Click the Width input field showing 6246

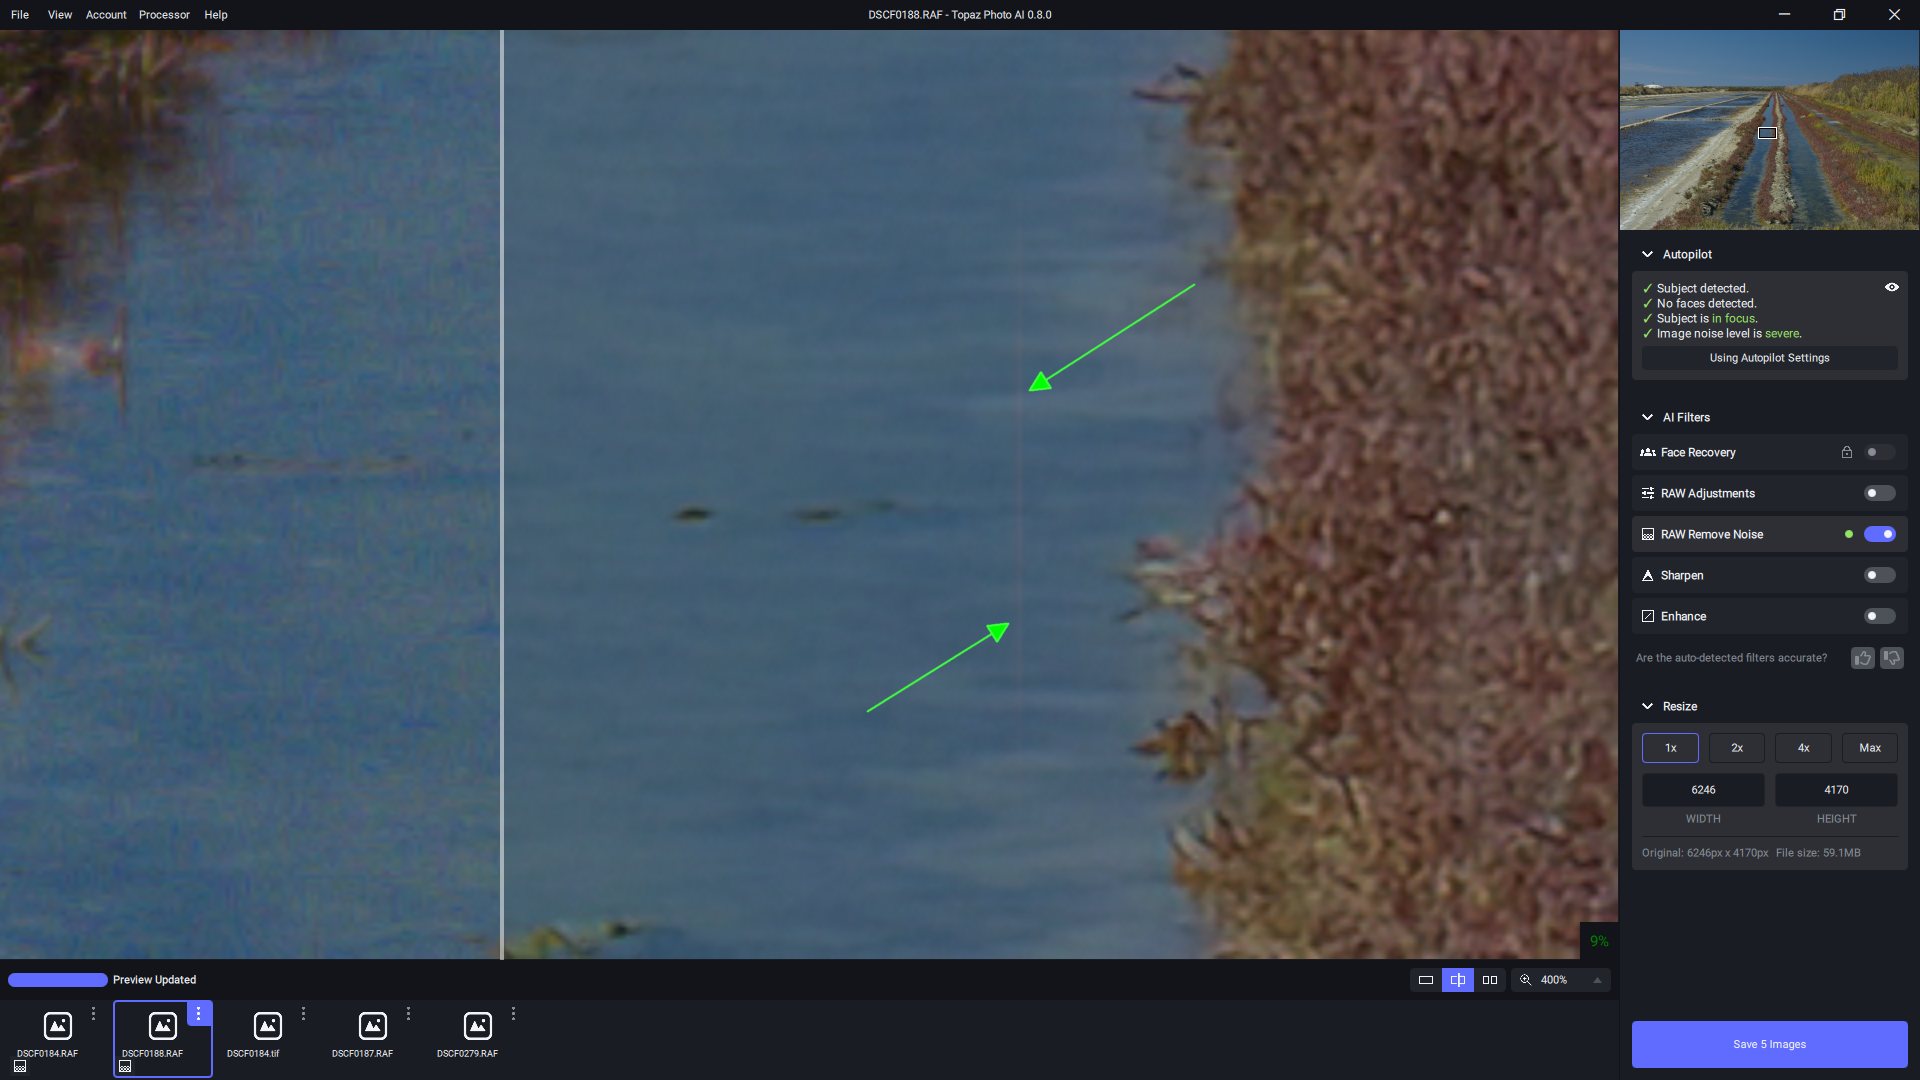pyautogui.click(x=1703, y=790)
